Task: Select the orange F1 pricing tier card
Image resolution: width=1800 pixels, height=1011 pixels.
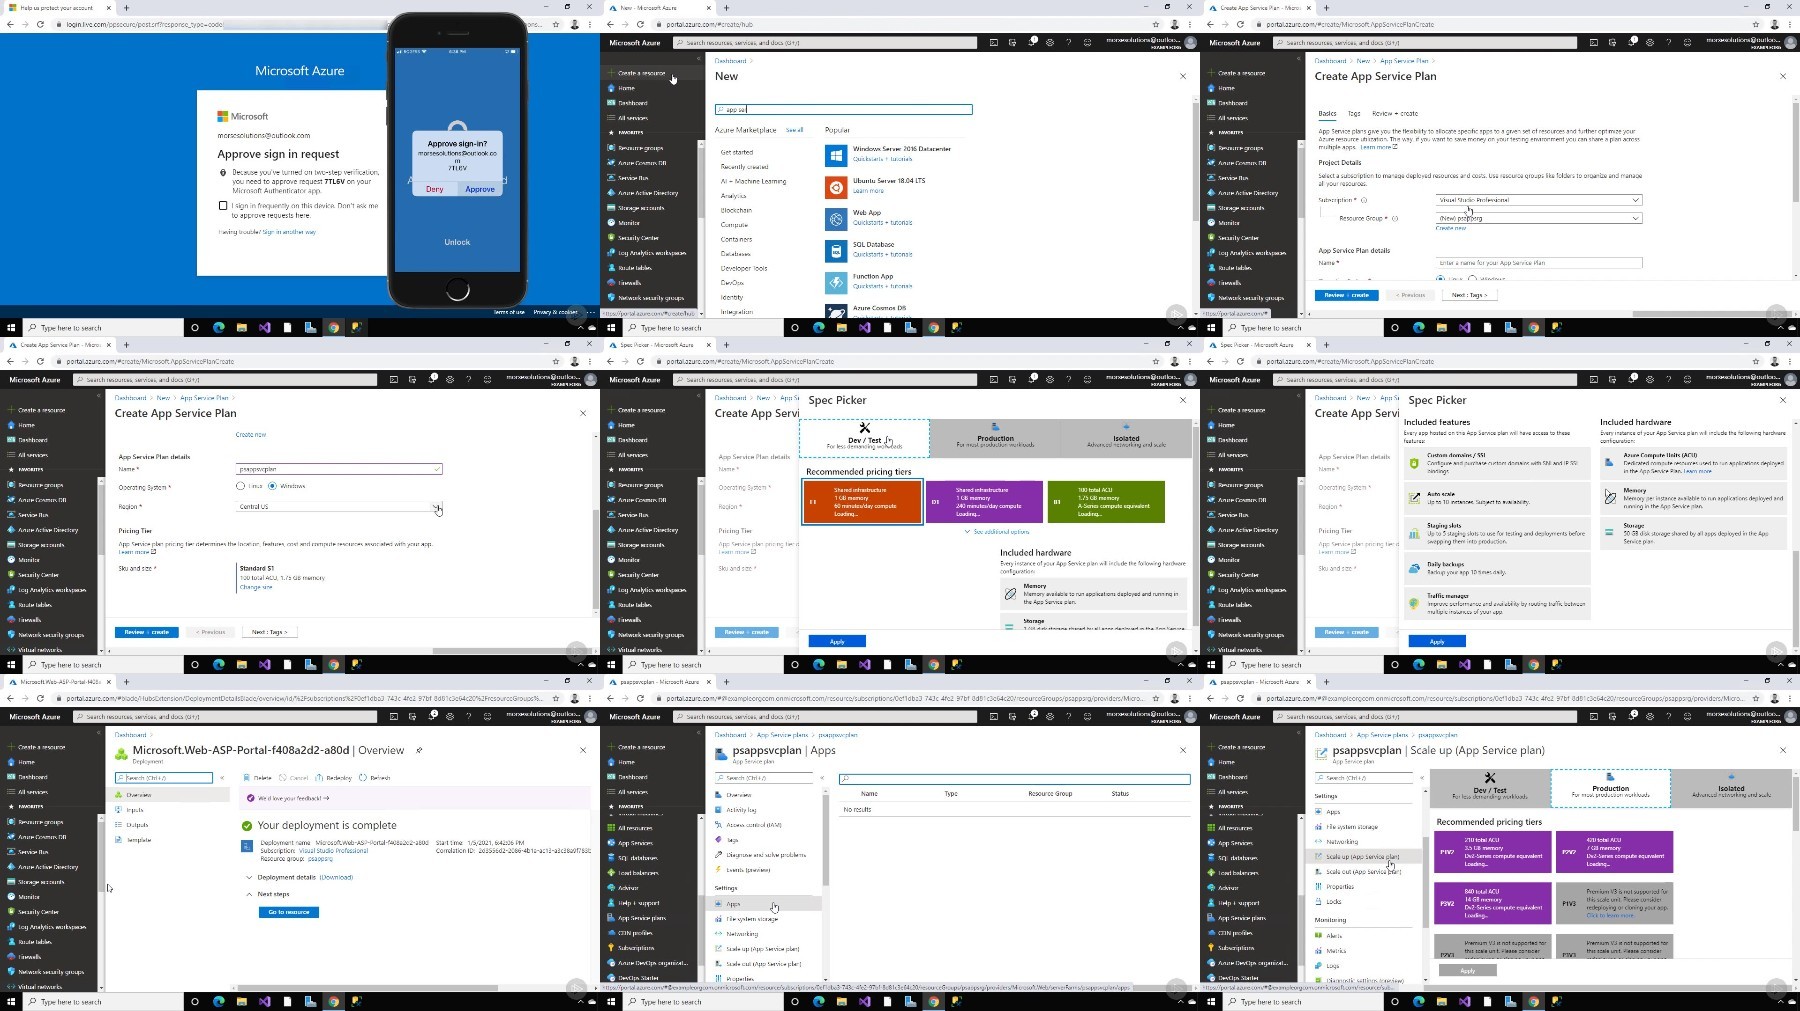Action: click(x=862, y=502)
